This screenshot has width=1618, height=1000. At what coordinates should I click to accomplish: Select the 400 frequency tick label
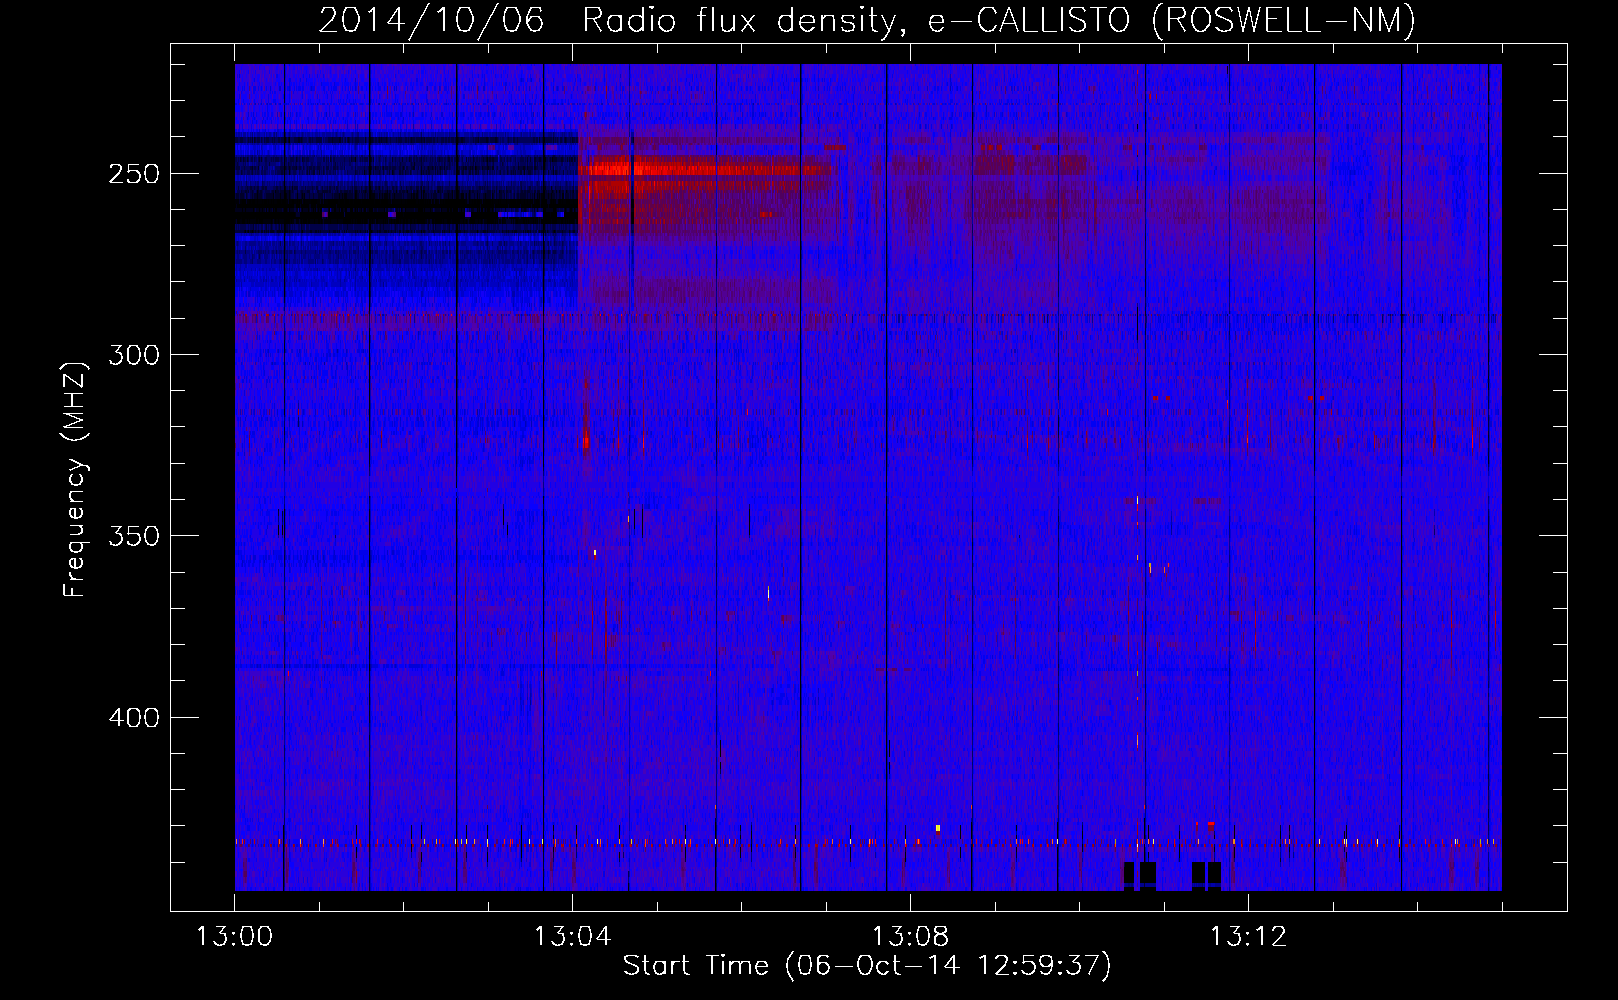[134, 718]
